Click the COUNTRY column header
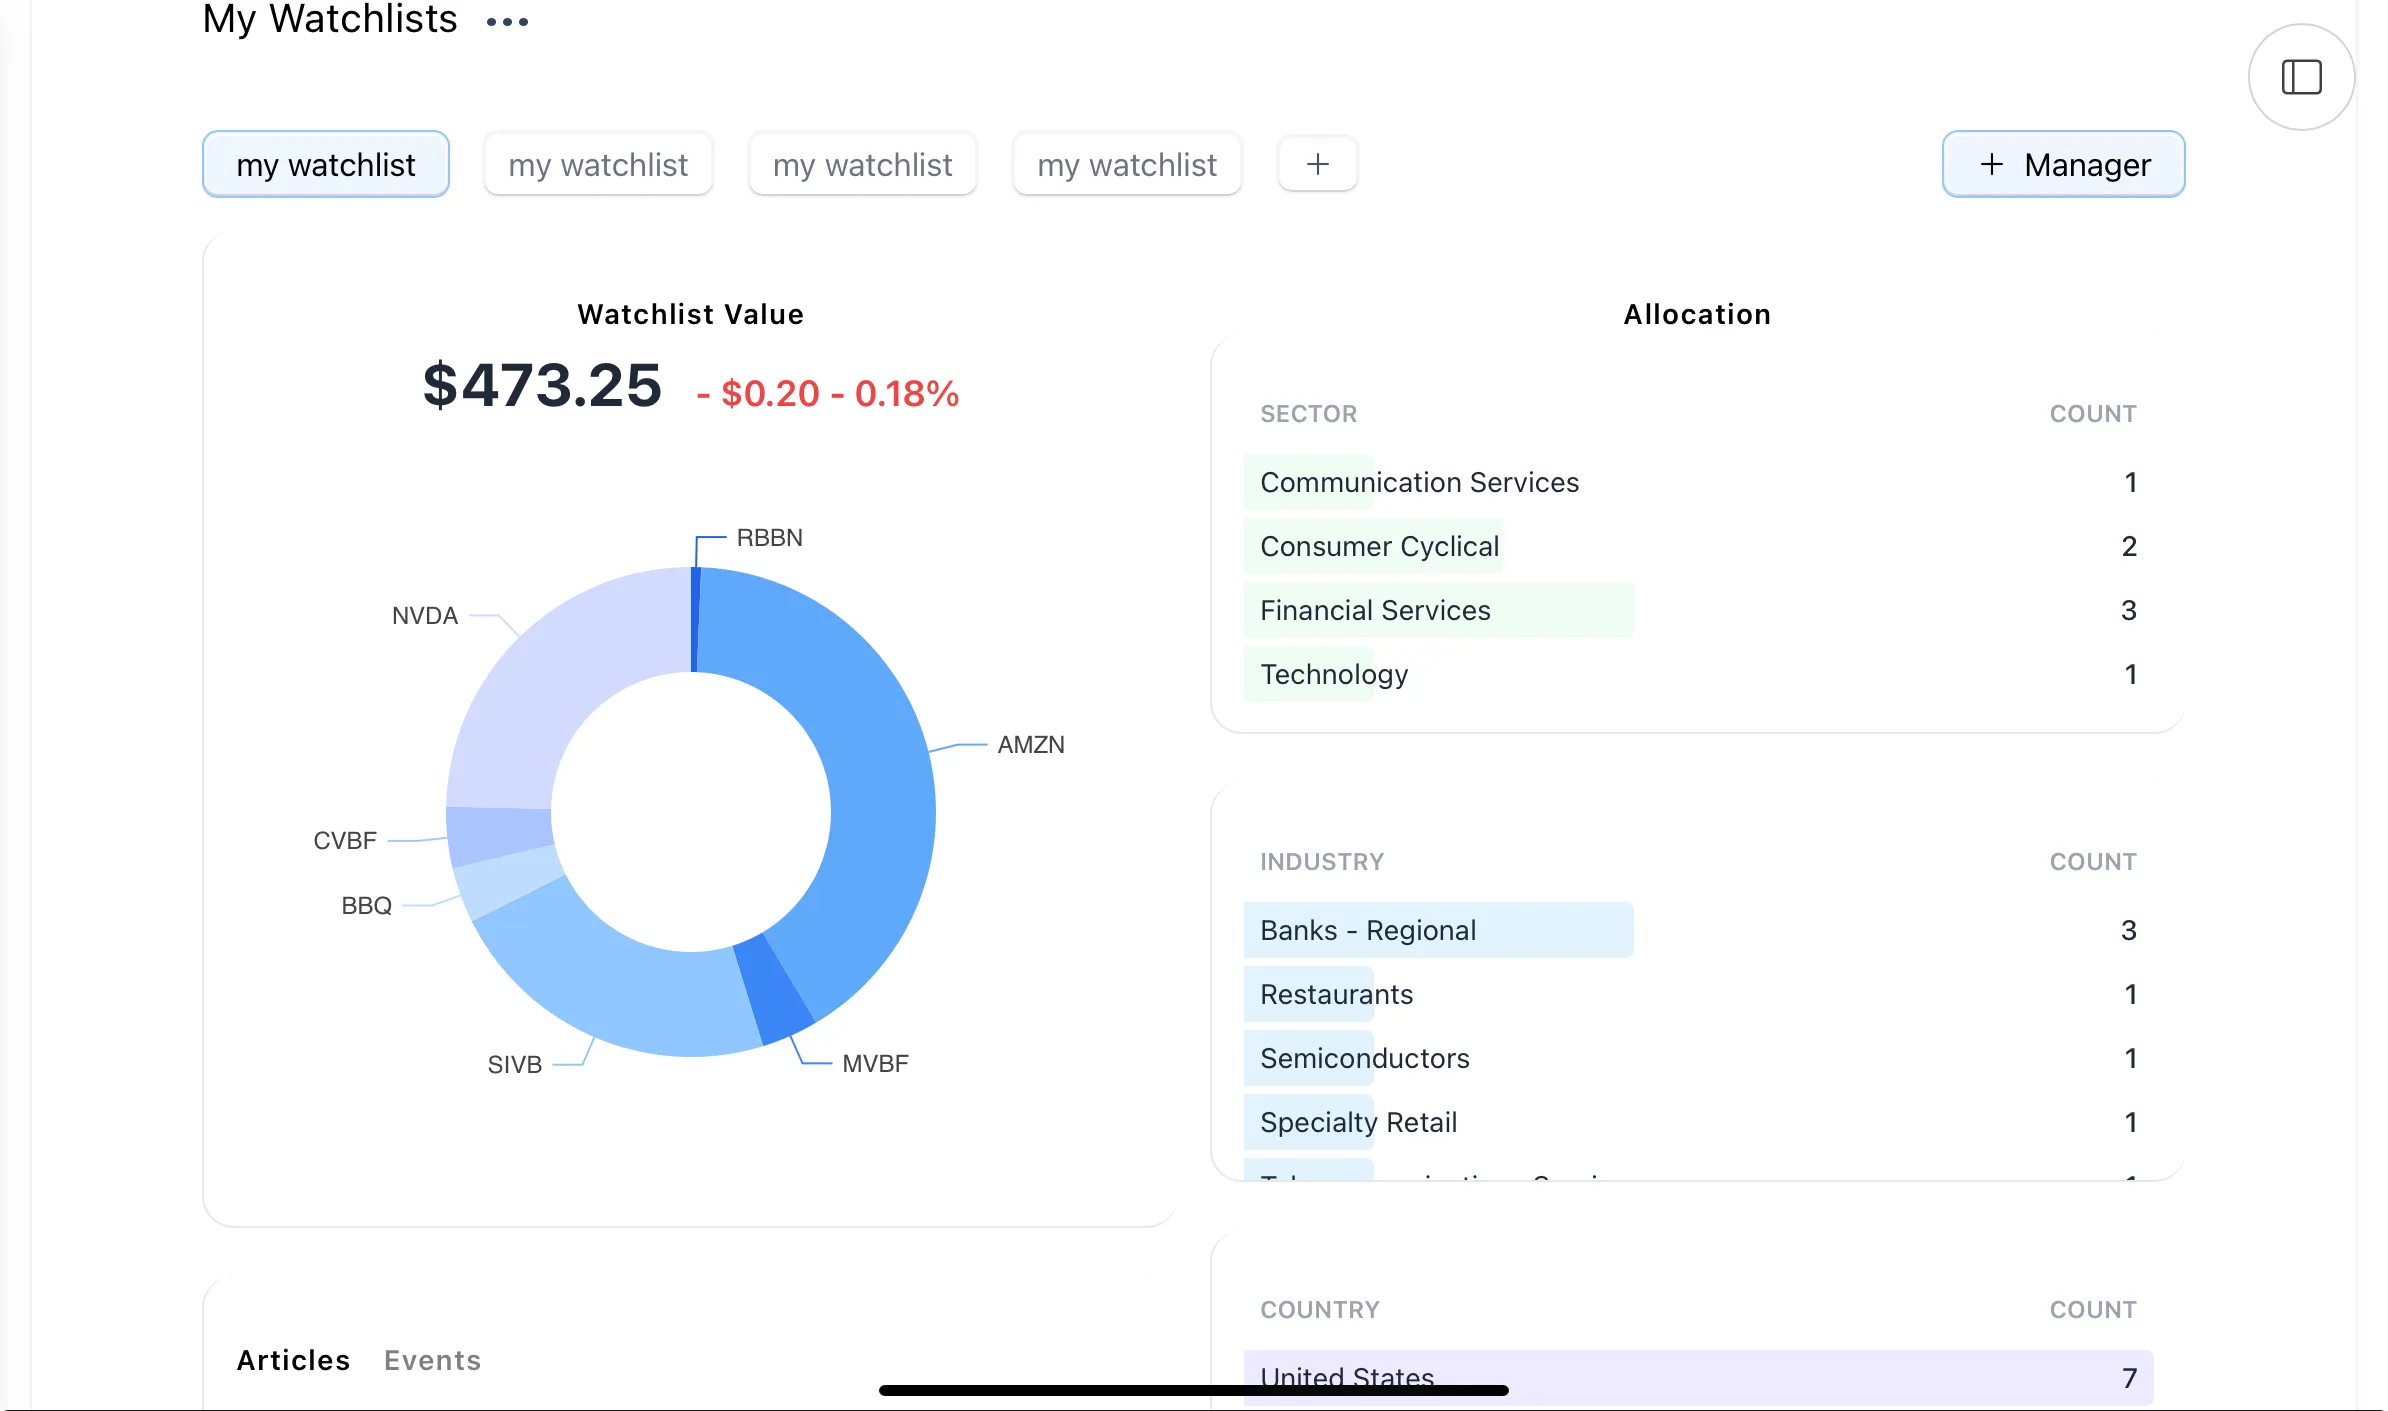This screenshot has height=1411, width=2388. (x=1320, y=1310)
